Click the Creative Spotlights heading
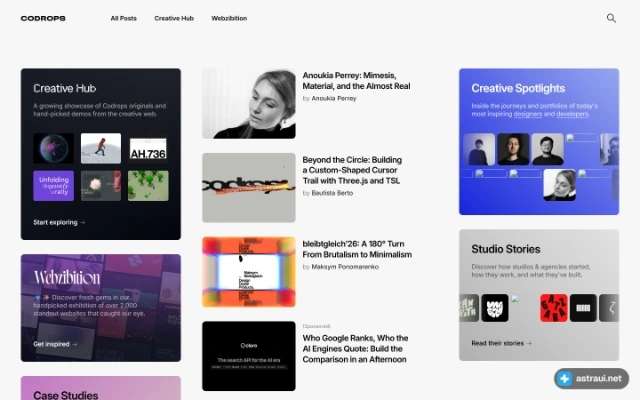 (518, 89)
